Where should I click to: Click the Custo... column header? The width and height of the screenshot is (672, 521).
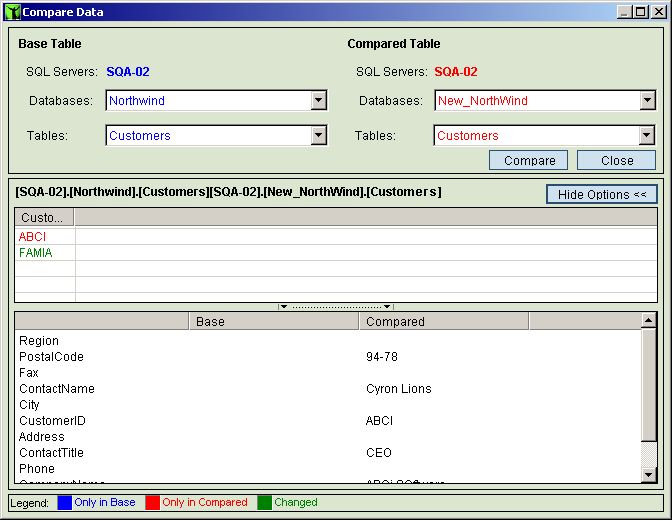point(44,217)
